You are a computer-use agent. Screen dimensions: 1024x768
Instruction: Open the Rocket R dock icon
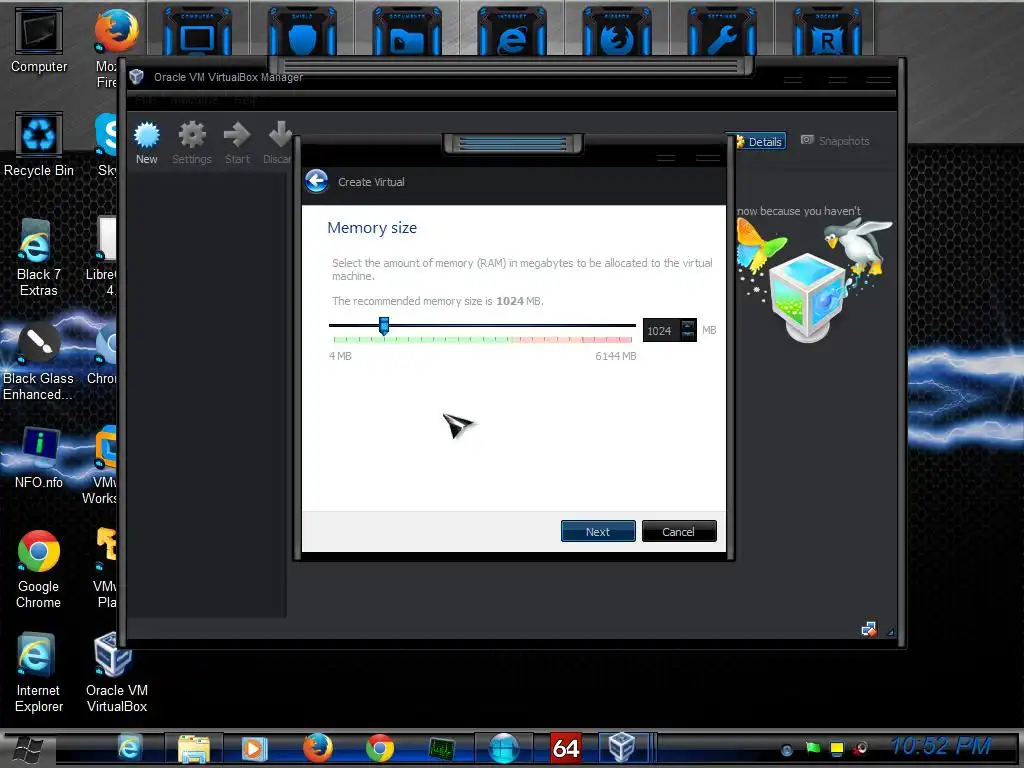tap(827, 33)
